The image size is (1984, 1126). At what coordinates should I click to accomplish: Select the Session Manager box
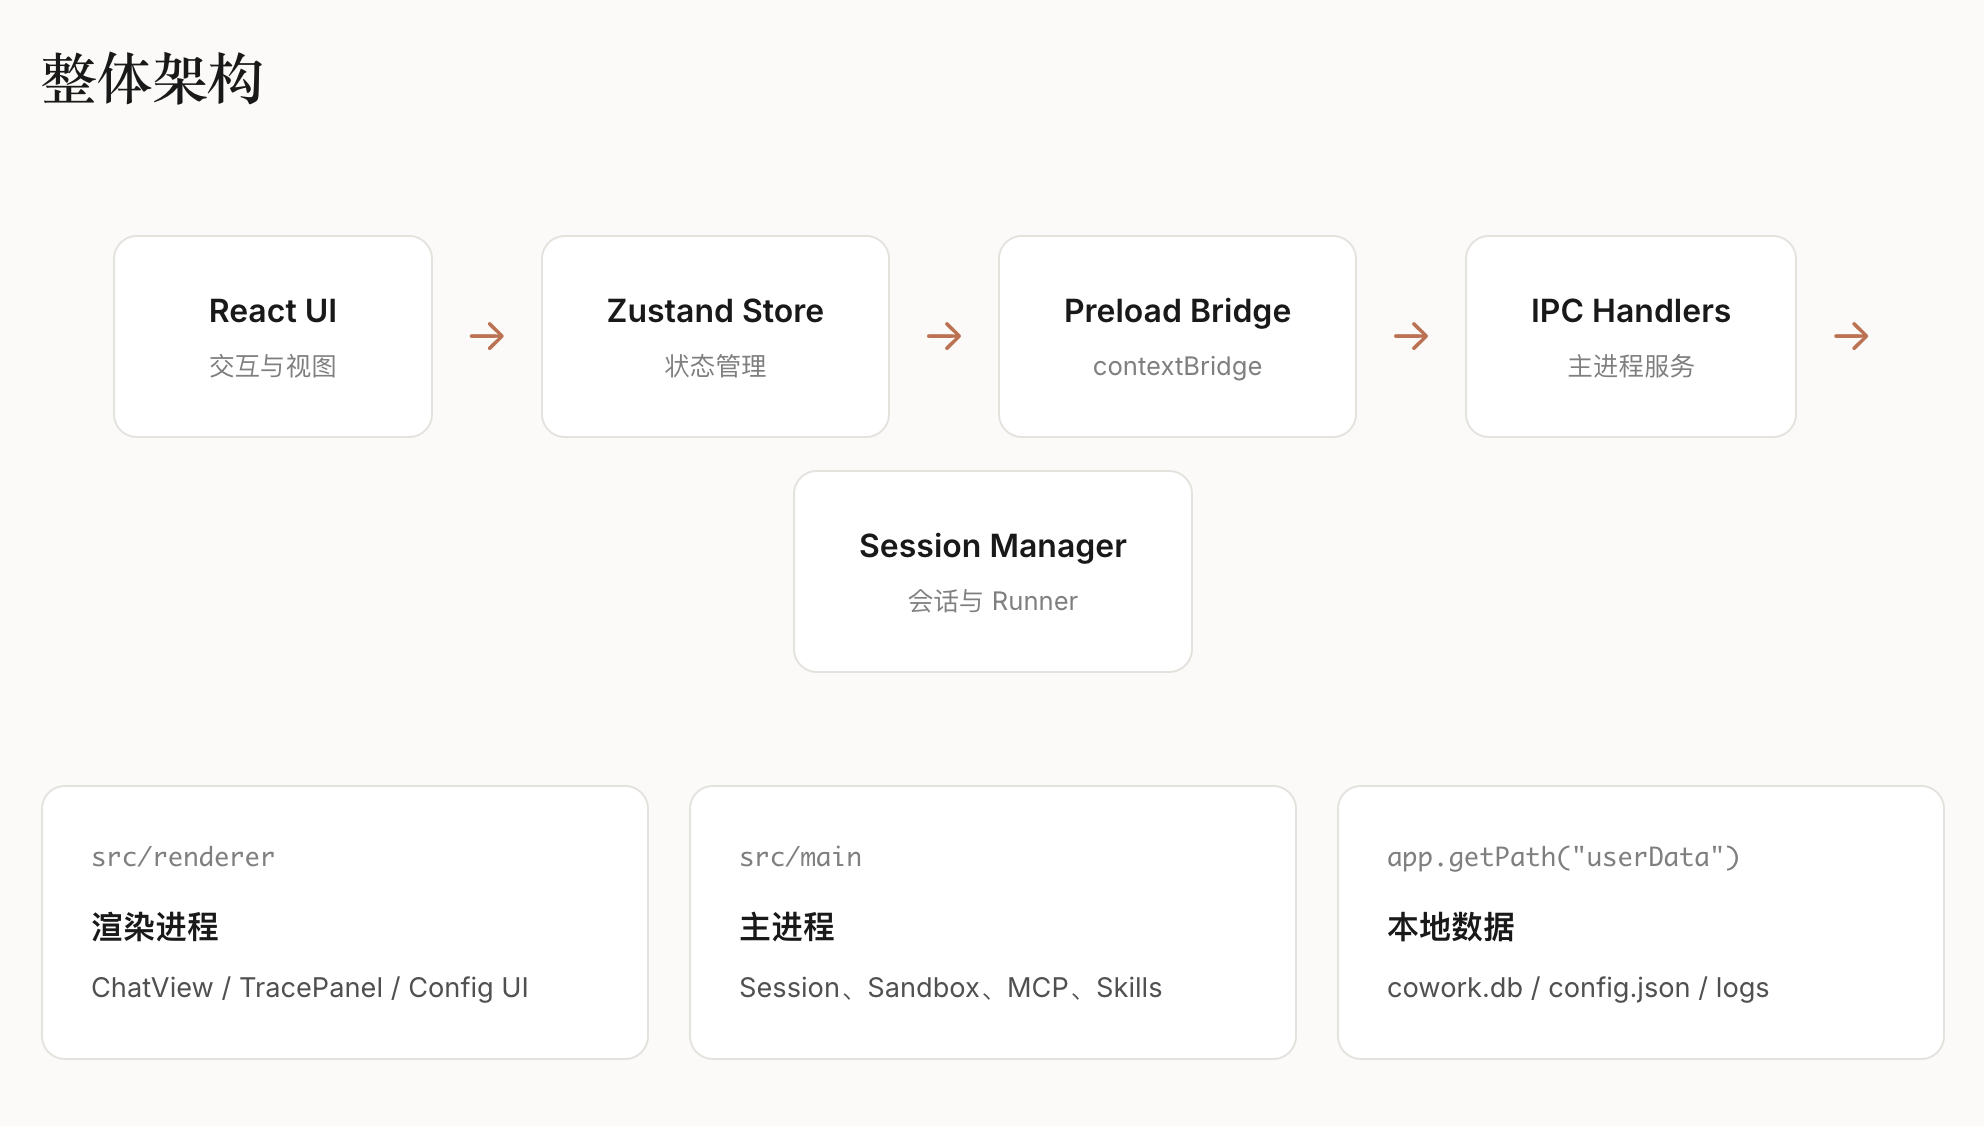[x=992, y=571]
